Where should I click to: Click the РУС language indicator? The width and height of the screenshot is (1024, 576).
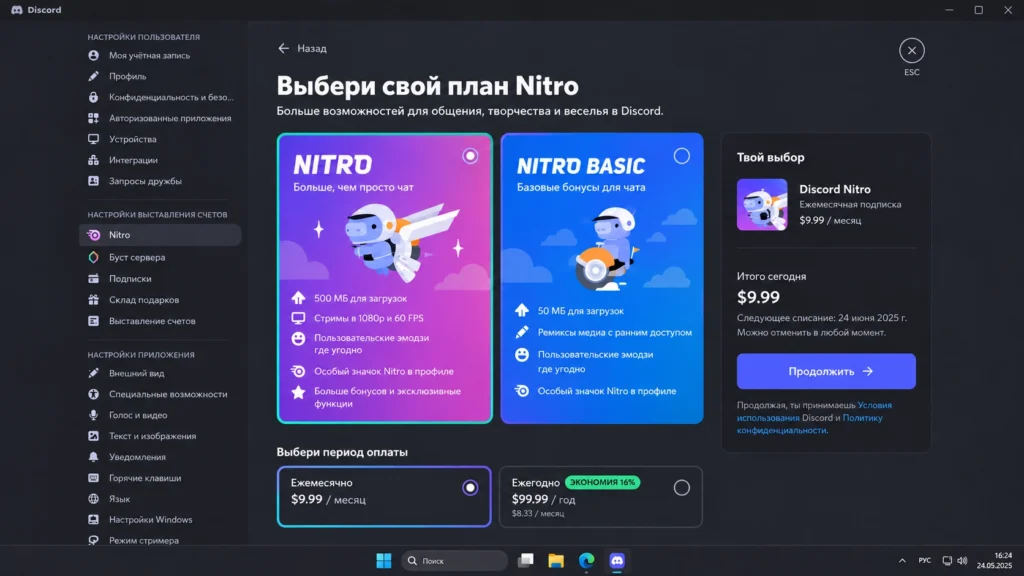(x=925, y=561)
